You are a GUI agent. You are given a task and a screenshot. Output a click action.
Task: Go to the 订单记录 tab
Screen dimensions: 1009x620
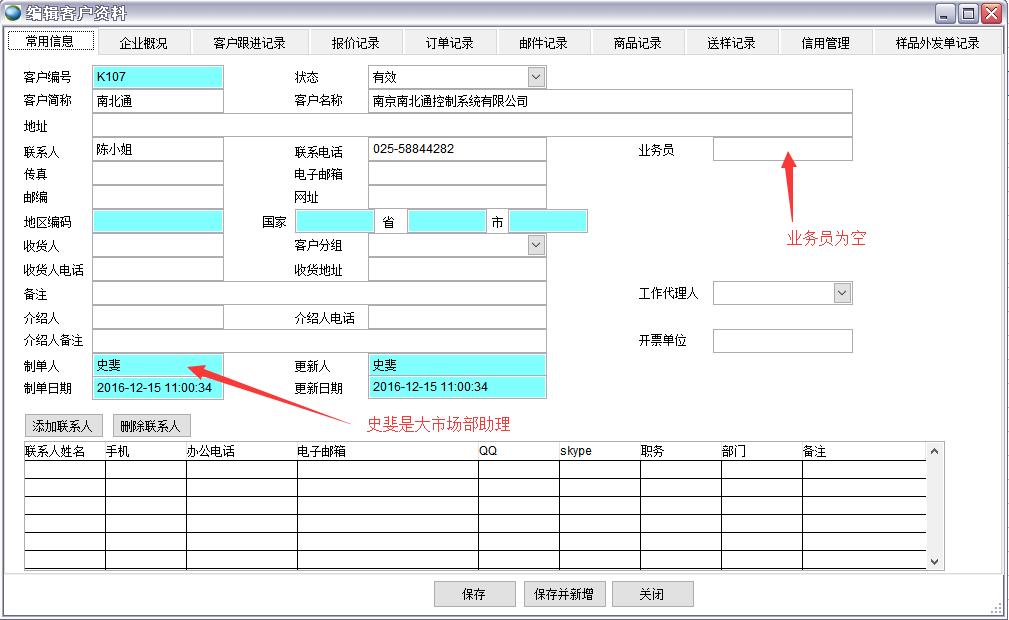tap(449, 43)
